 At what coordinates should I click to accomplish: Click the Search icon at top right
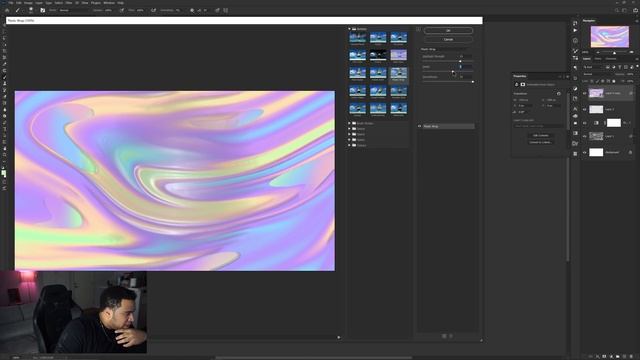(x=617, y=10)
